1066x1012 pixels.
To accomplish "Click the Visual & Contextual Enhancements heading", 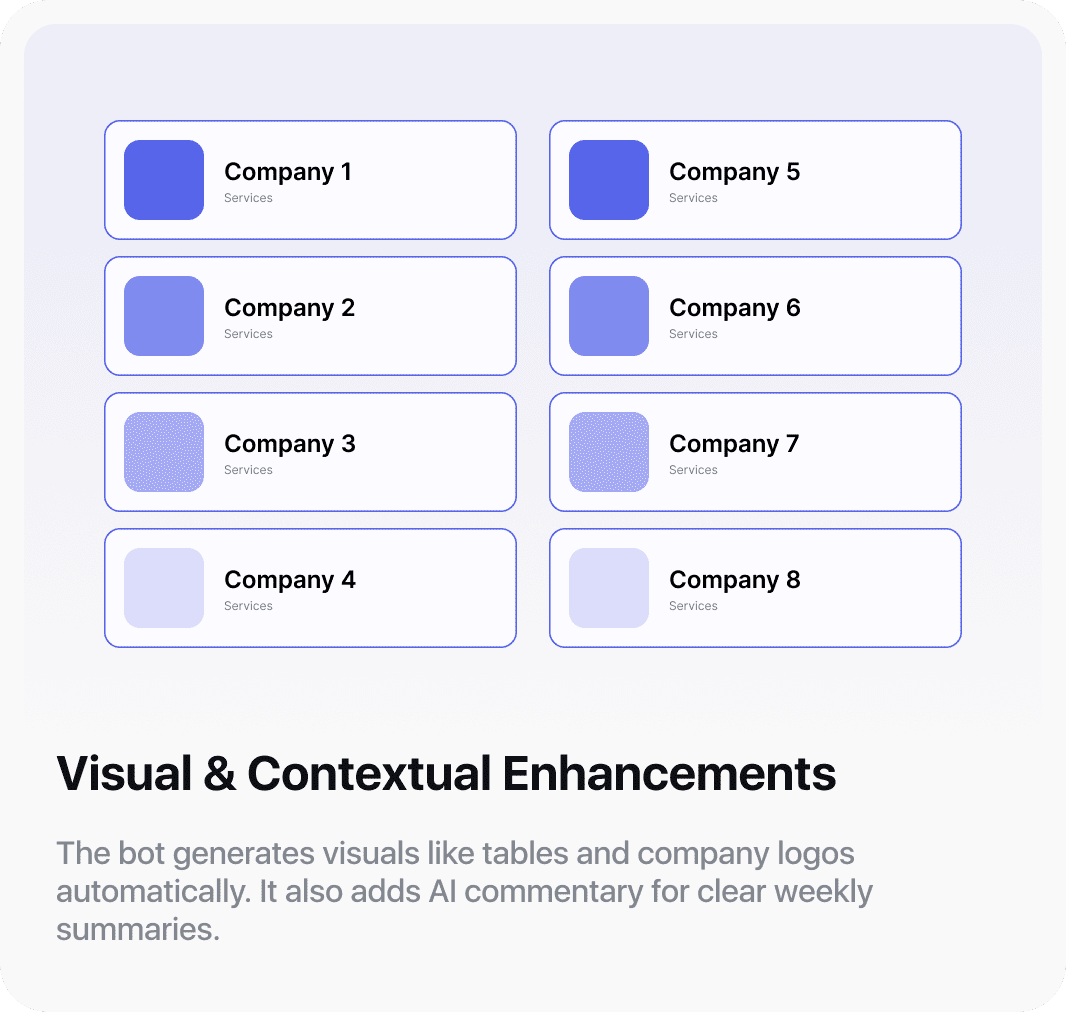I will 446,774.
